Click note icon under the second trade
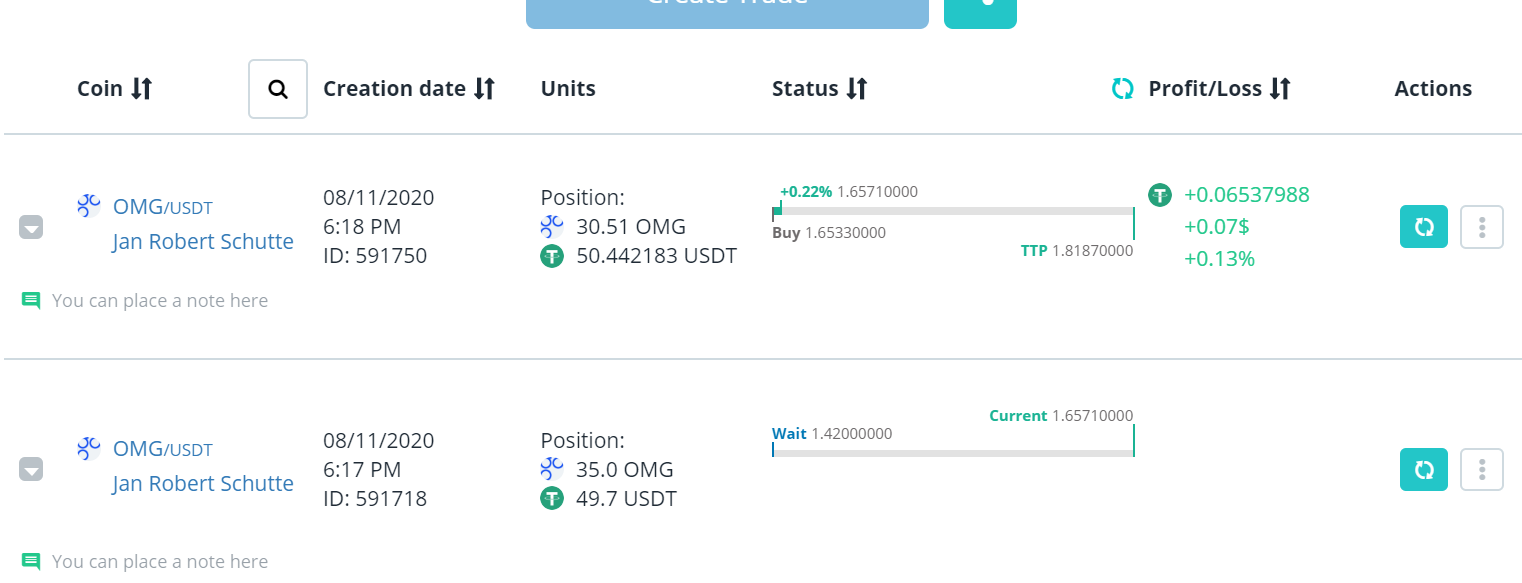The width and height of the screenshot is (1522, 583). click(x=31, y=561)
